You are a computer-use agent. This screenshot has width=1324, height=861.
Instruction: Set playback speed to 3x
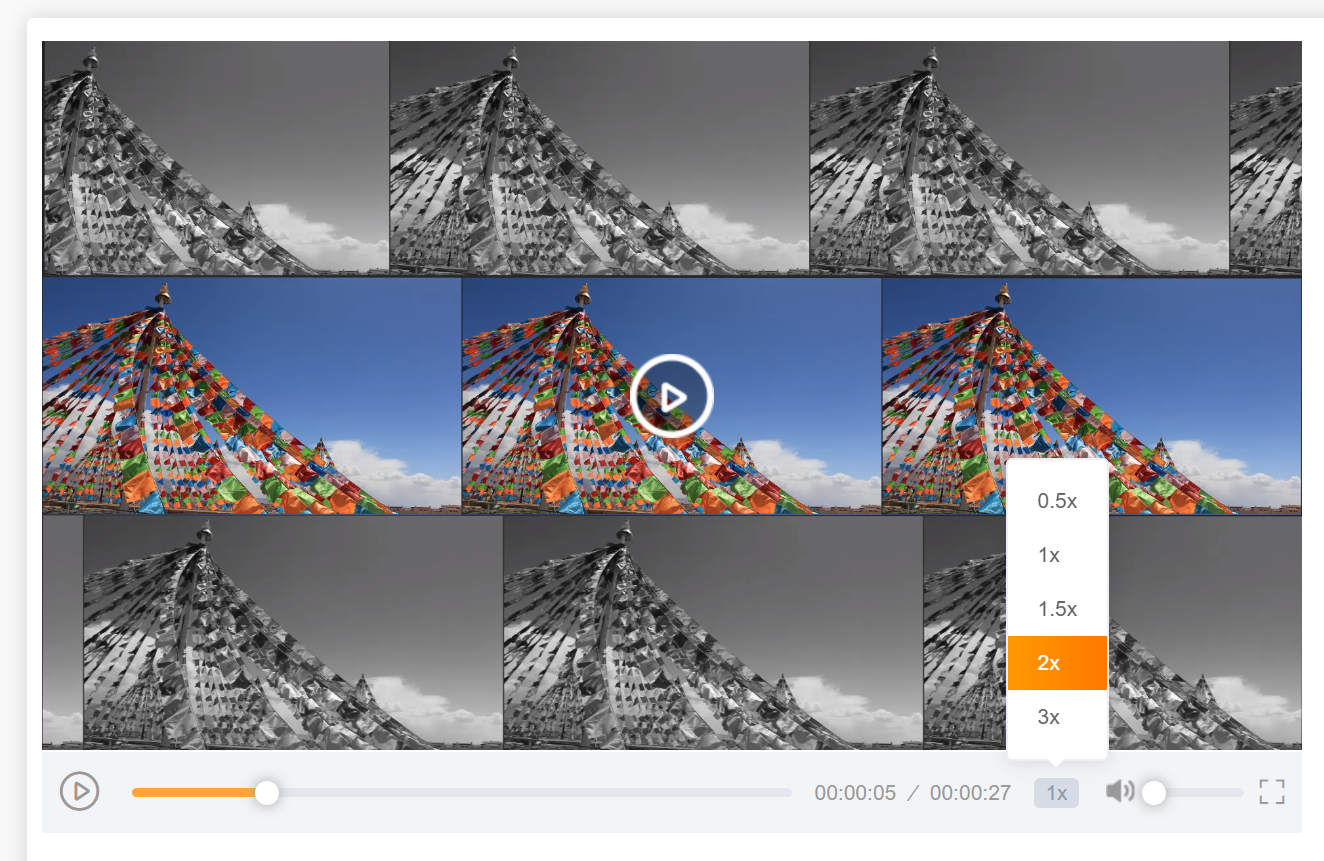pyautogui.click(x=1057, y=717)
